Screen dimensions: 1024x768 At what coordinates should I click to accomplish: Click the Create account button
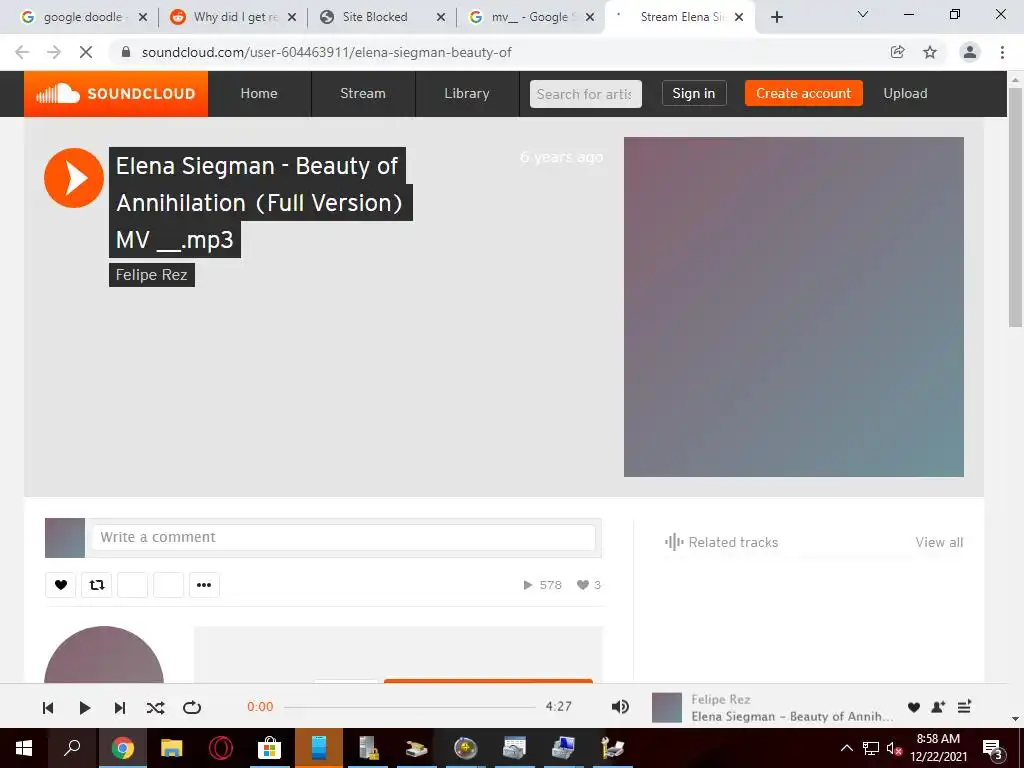(x=803, y=93)
